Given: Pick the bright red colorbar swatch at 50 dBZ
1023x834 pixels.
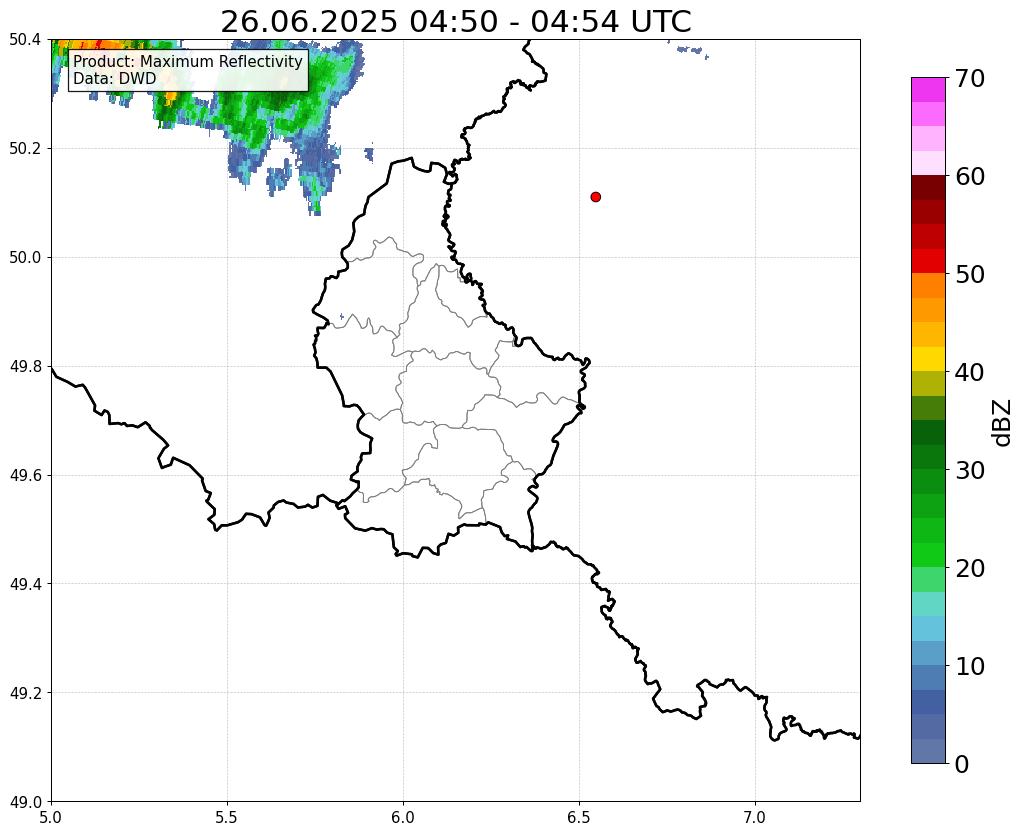Looking at the screenshot, I should click(x=928, y=261).
